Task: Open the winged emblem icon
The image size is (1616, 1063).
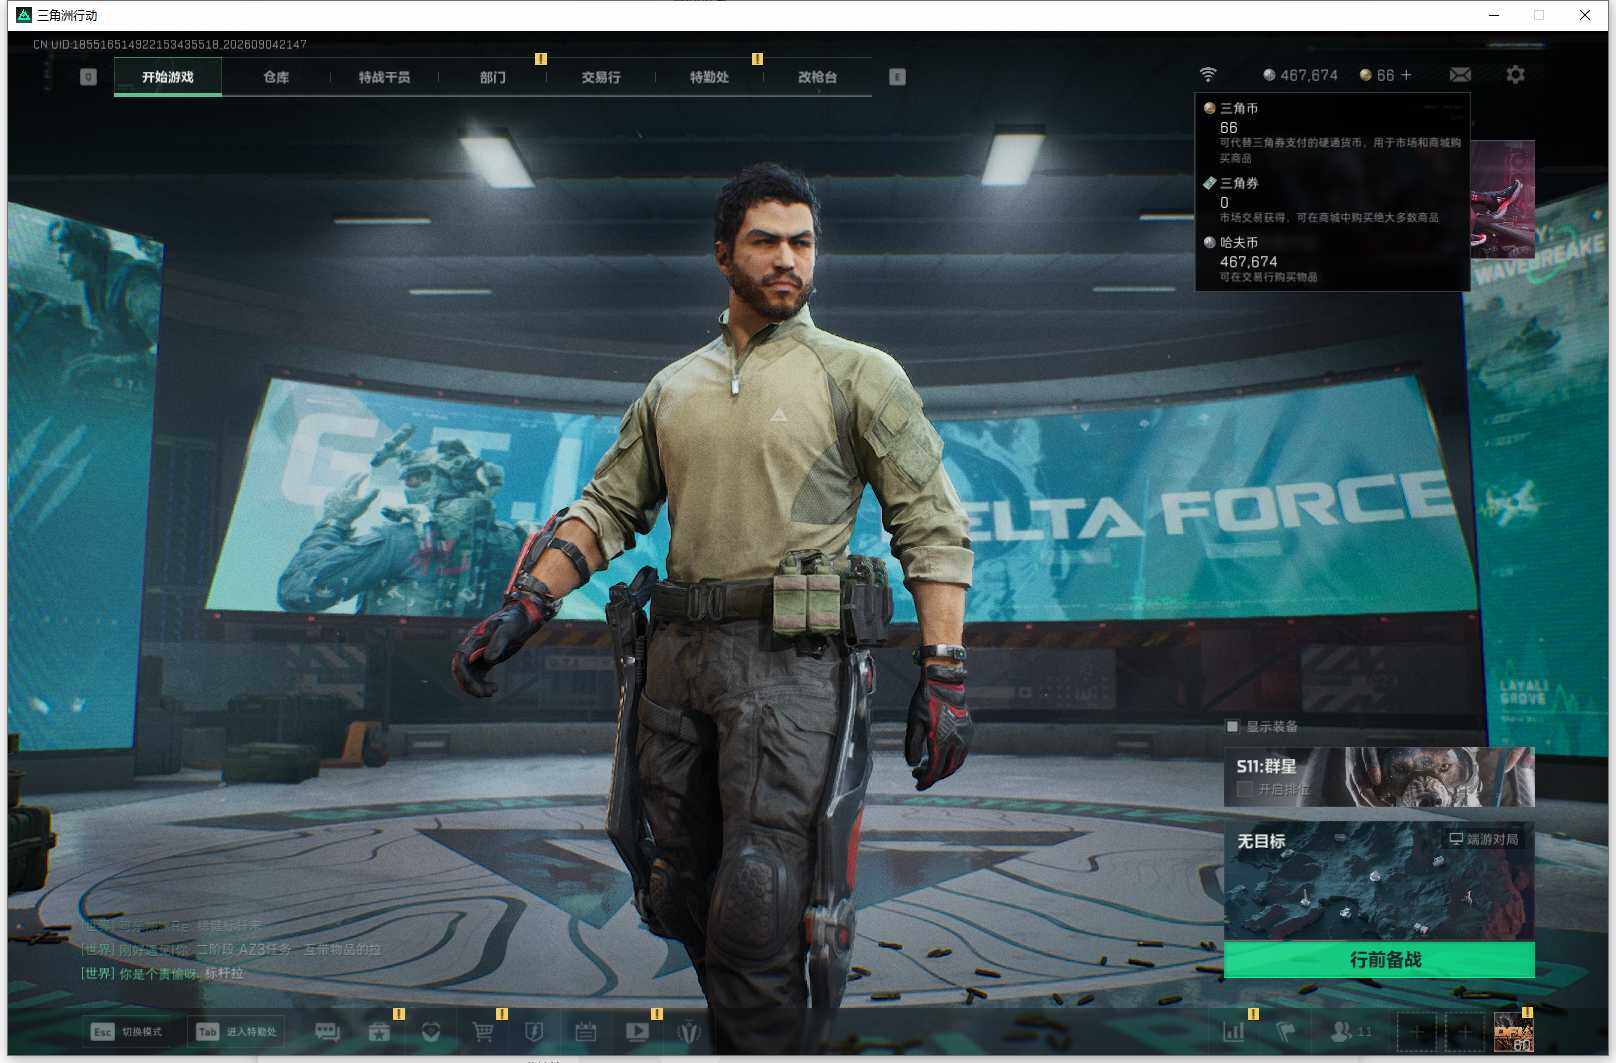Action: click(x=688, y=1032)
